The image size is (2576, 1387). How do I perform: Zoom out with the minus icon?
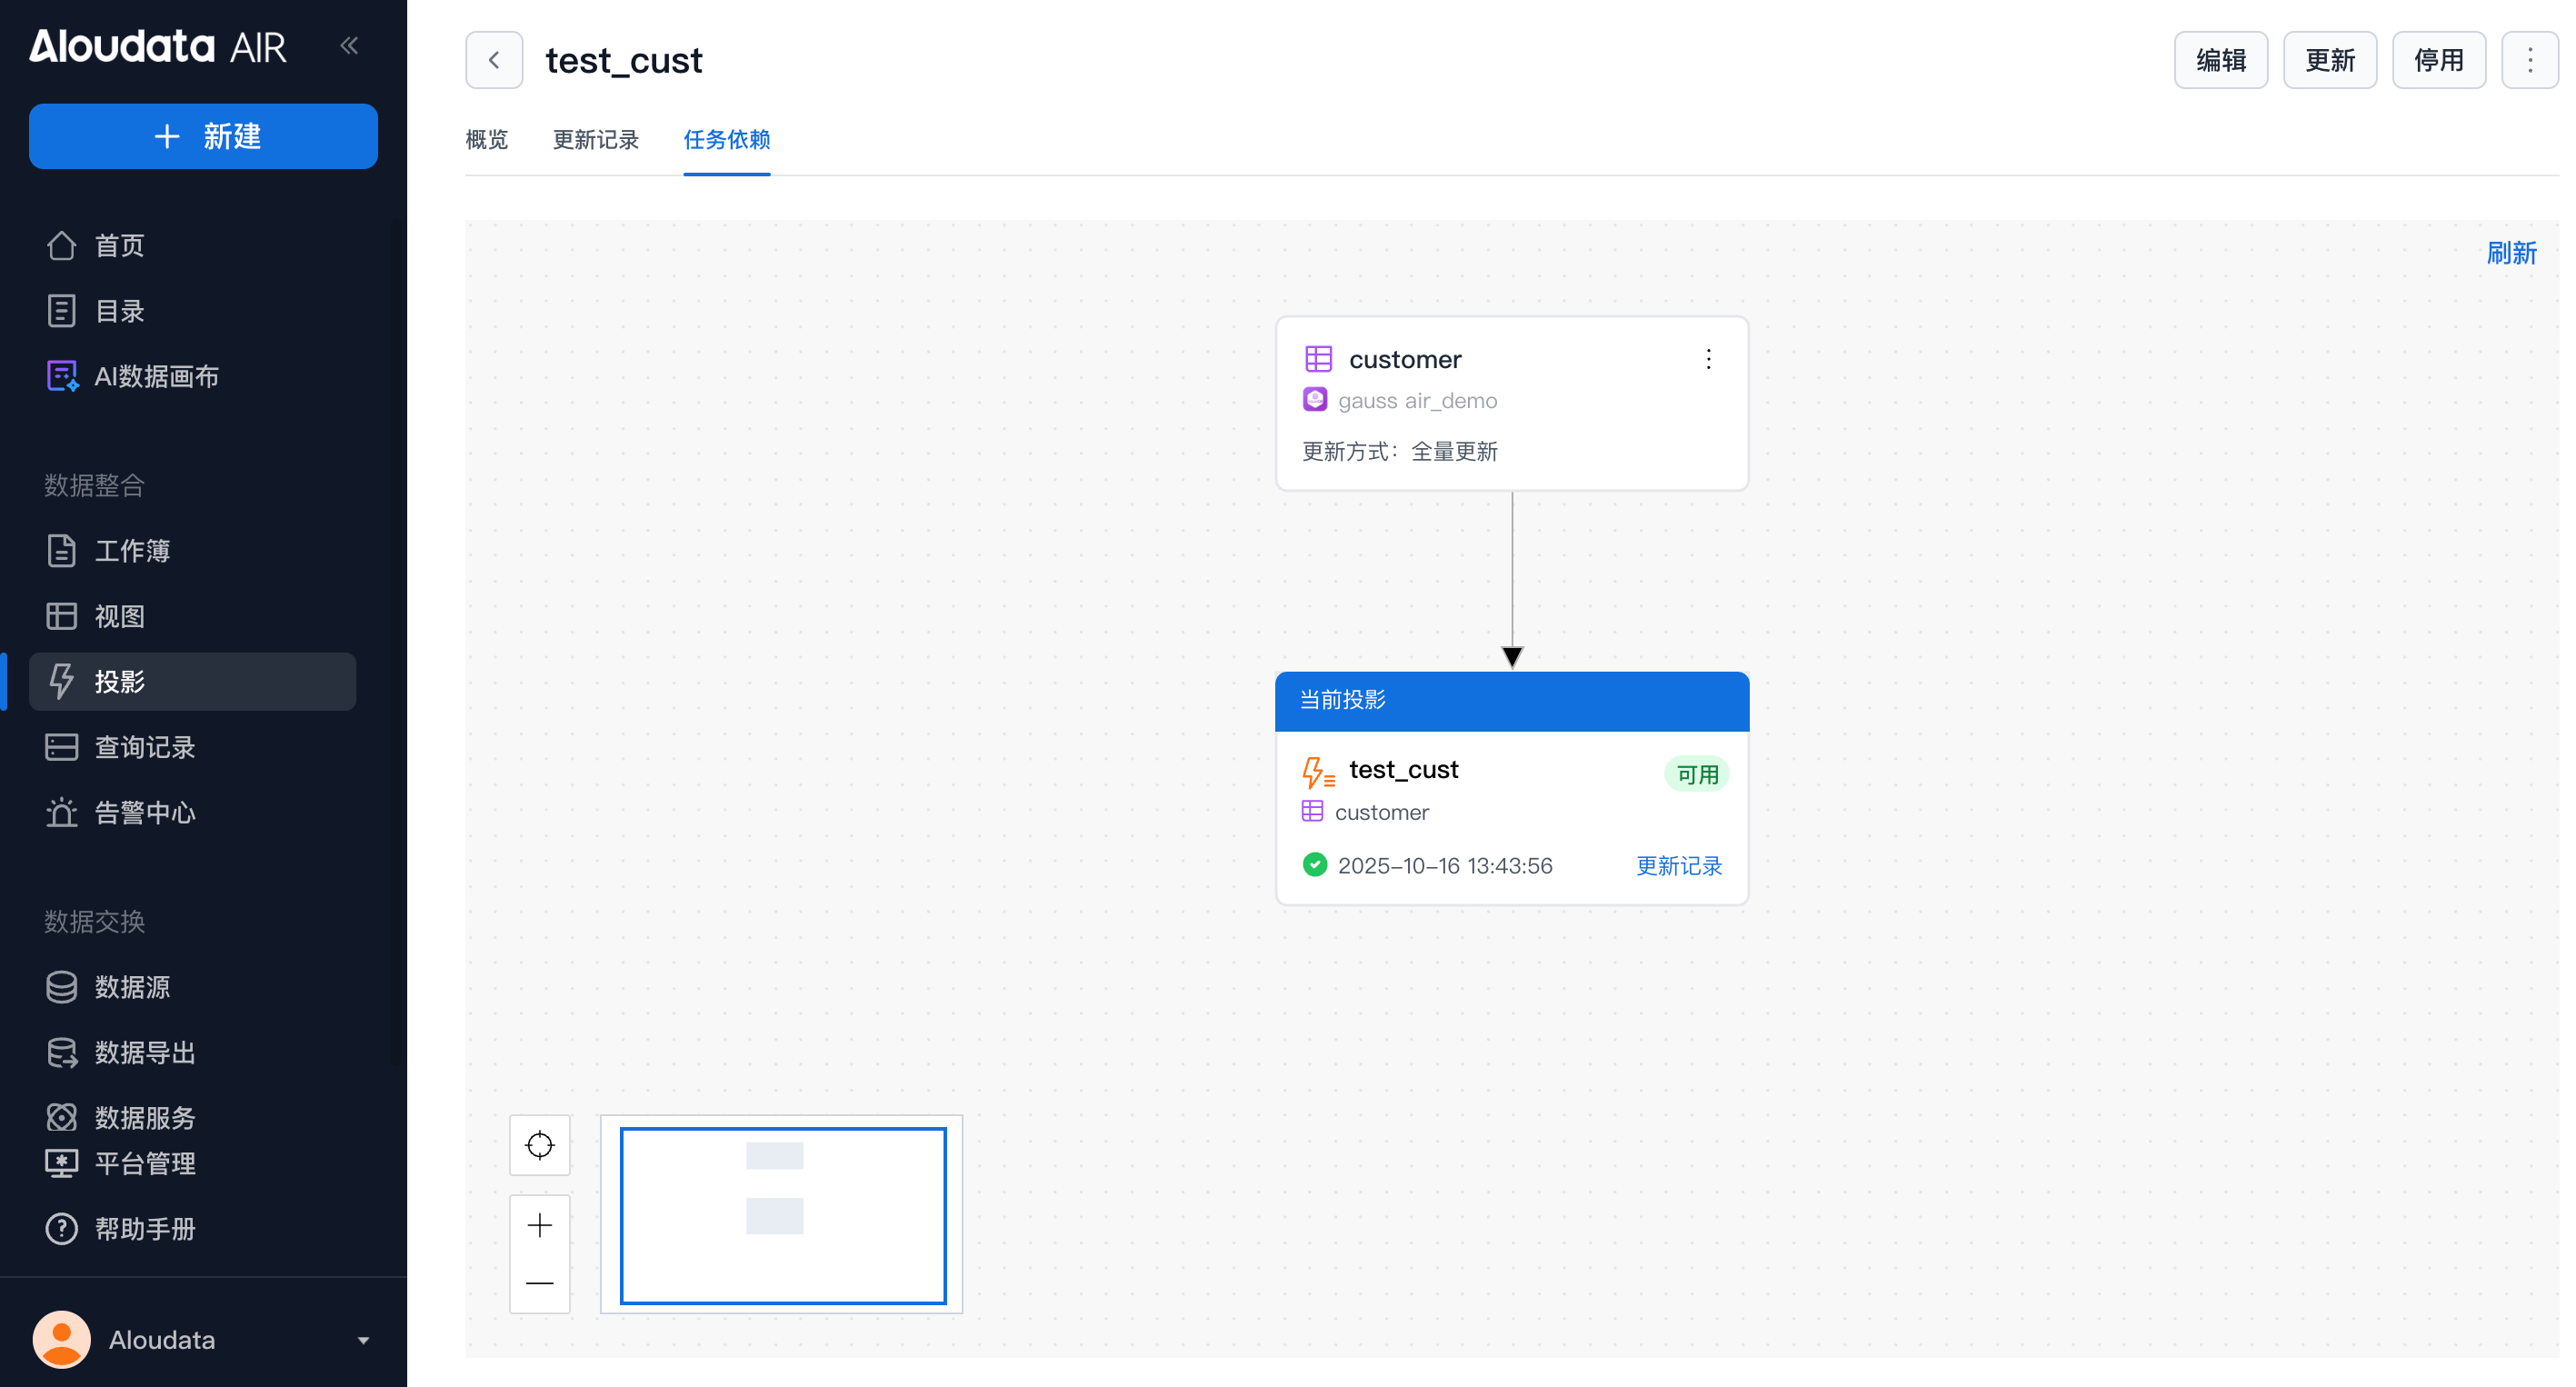point(540,1283)
